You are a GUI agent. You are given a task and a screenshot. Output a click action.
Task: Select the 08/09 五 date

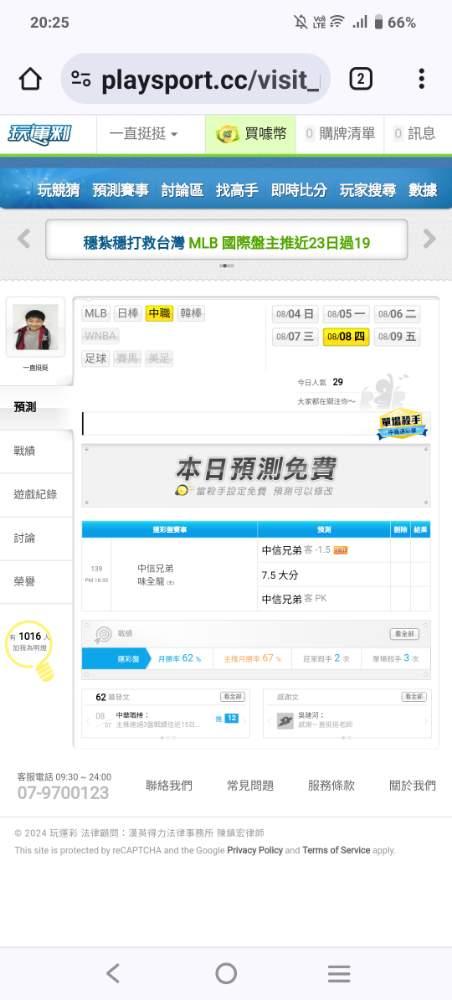click(397, 336)
